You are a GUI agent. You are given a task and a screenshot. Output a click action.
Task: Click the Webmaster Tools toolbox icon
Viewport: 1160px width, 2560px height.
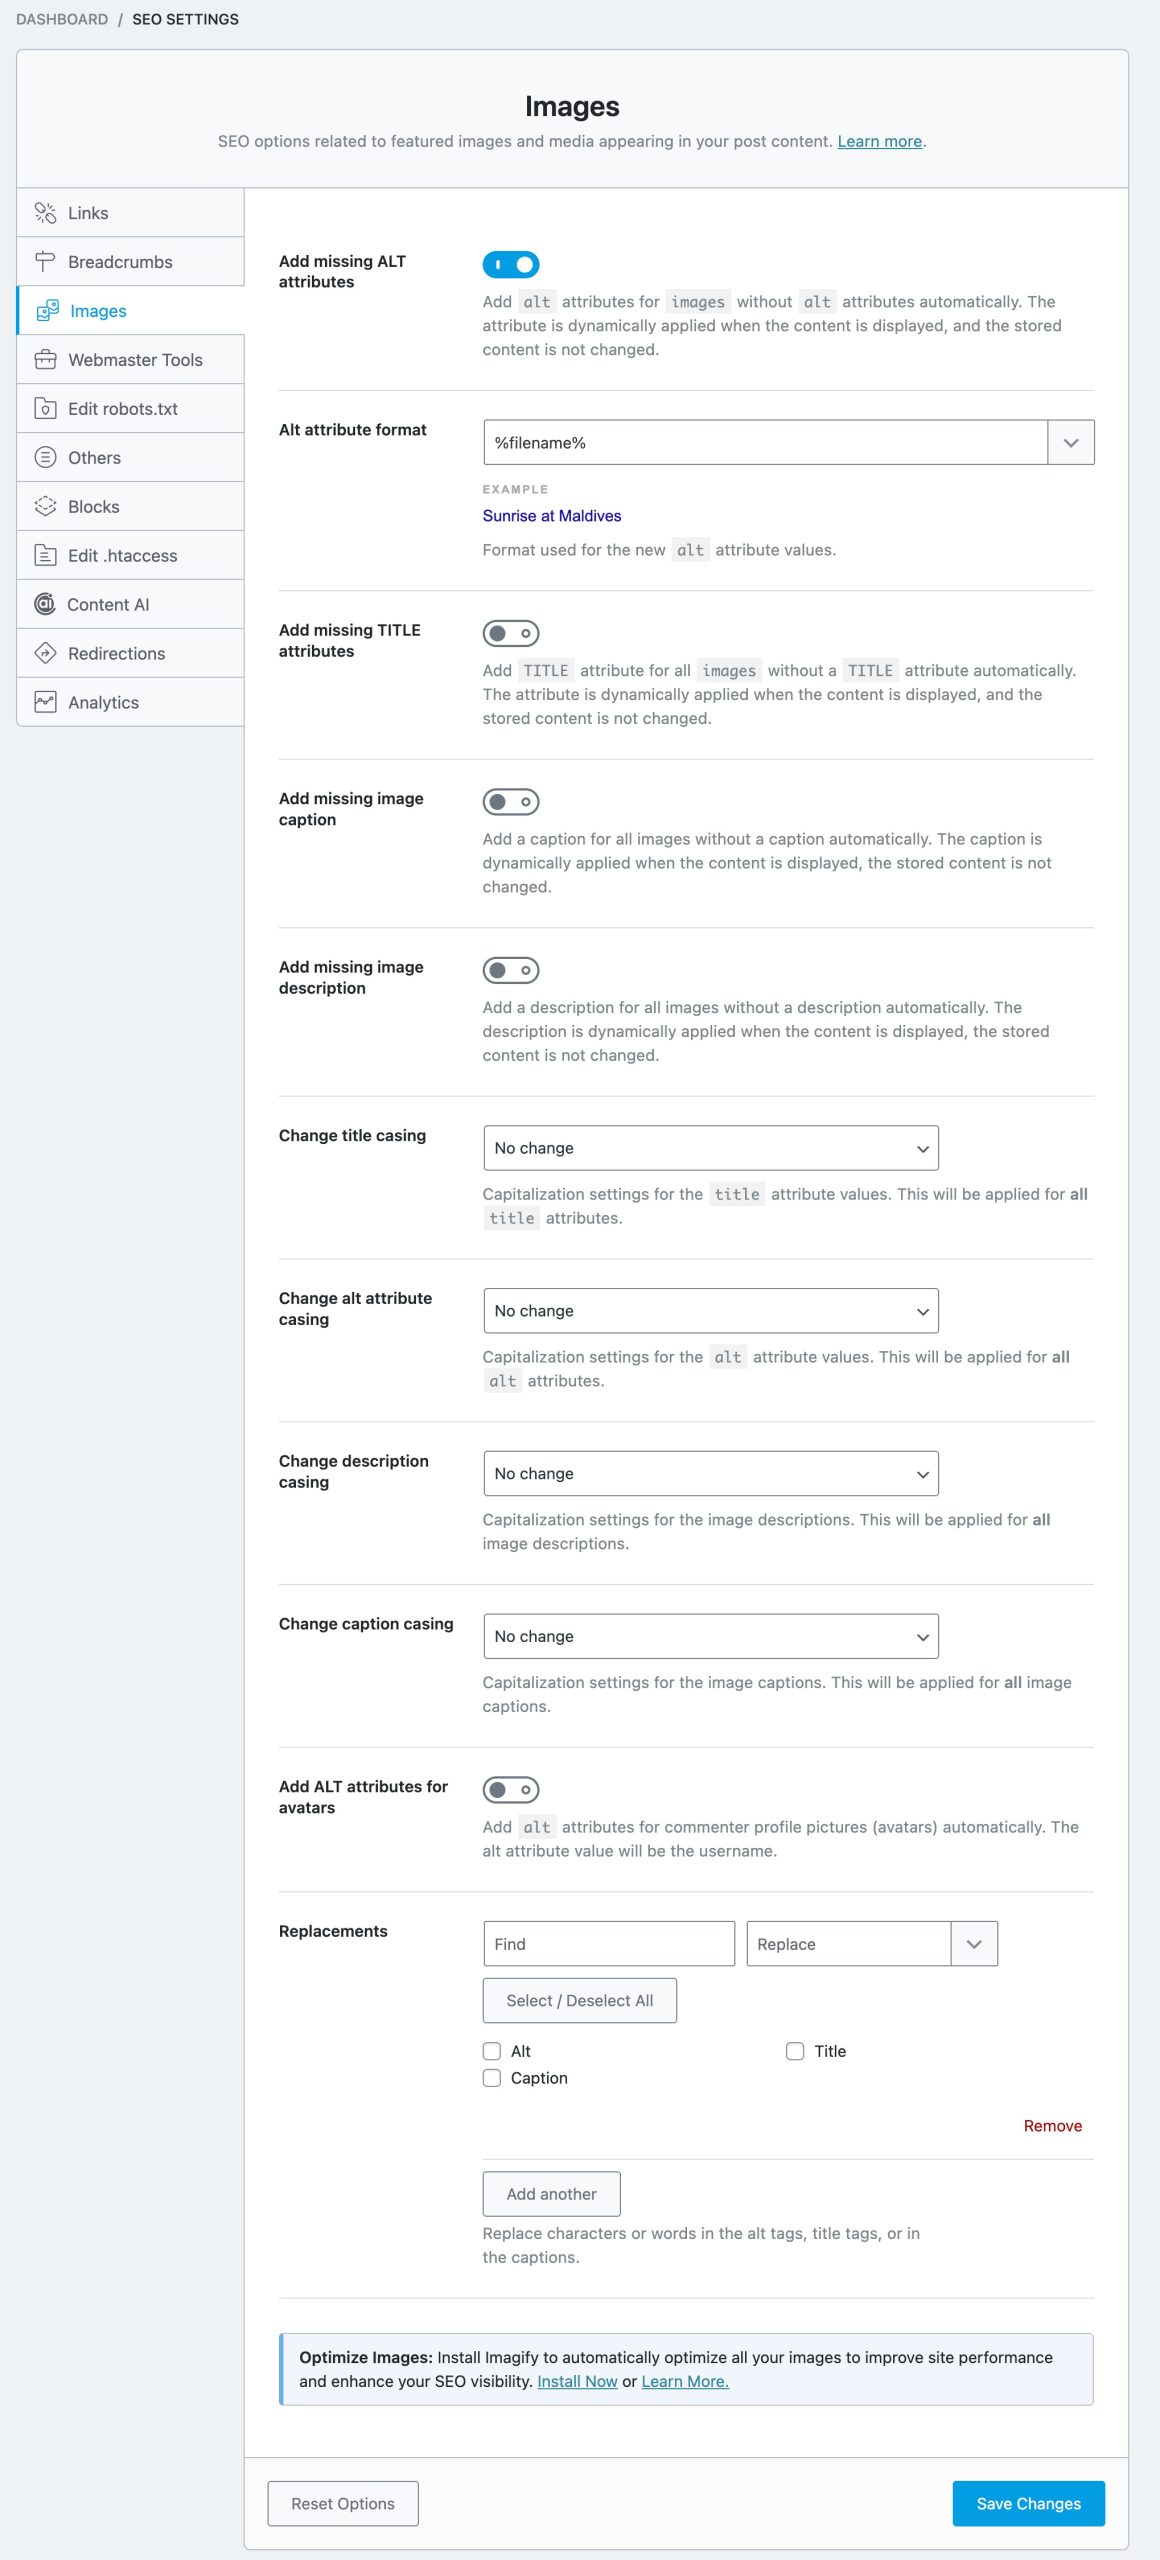point(45,360)
